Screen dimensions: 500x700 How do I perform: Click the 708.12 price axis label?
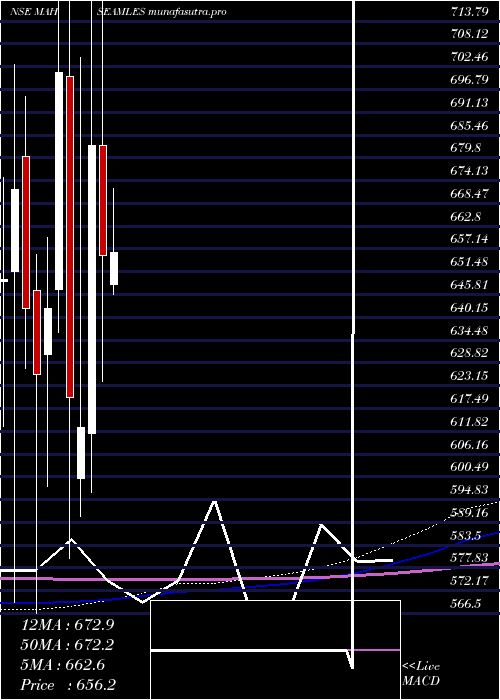pyautogui.click(x=470, y=34)
